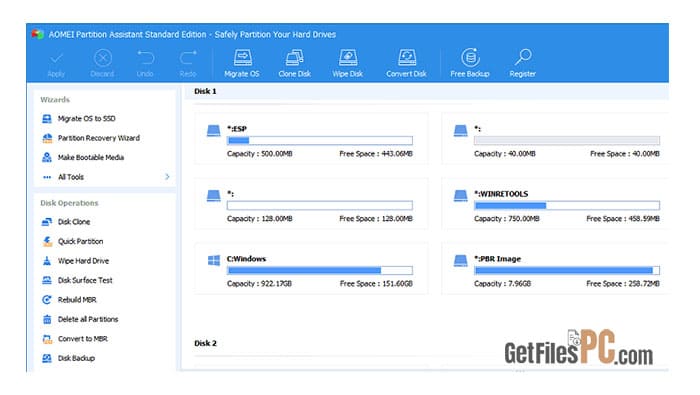
Task: Click the *:PBR Image usage bar
Action: [x=567, y=270]
